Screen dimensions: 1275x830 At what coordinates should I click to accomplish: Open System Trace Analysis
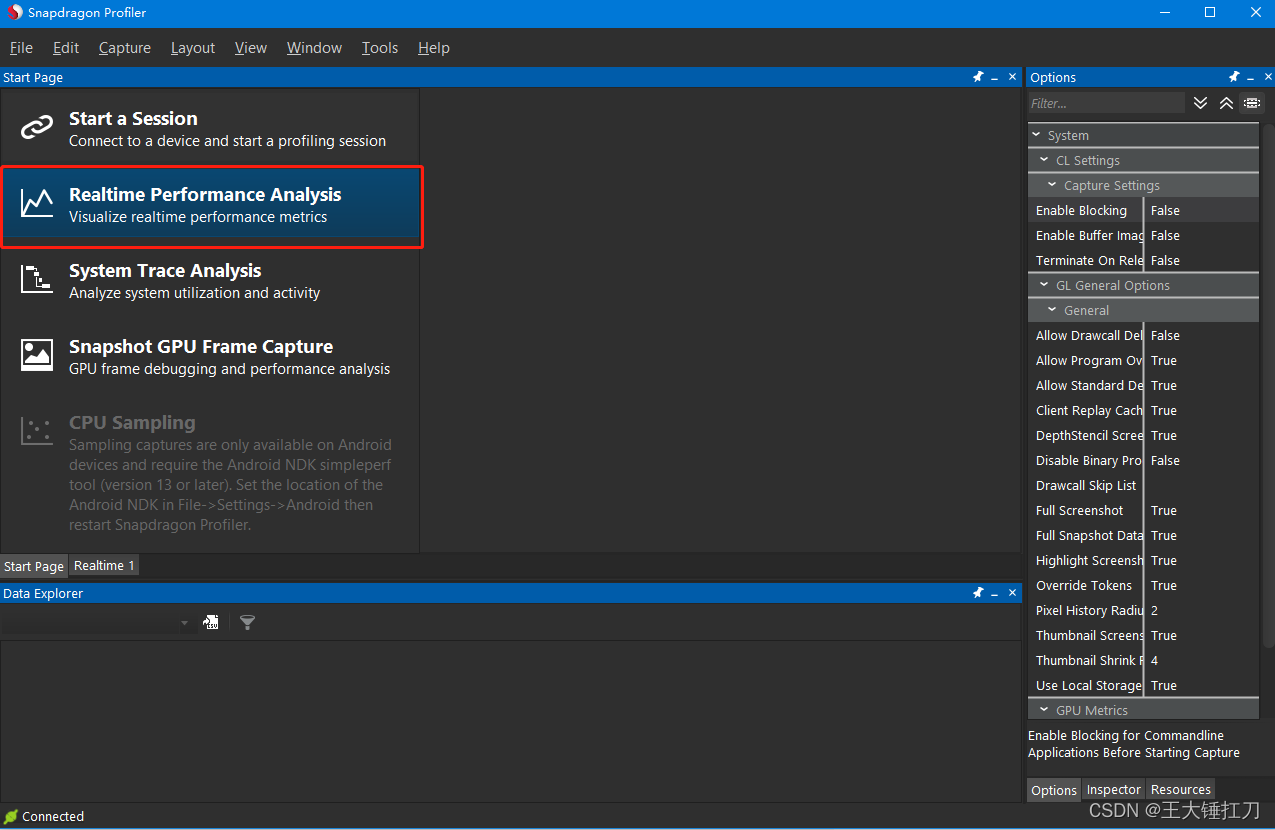tap(210, 281)
